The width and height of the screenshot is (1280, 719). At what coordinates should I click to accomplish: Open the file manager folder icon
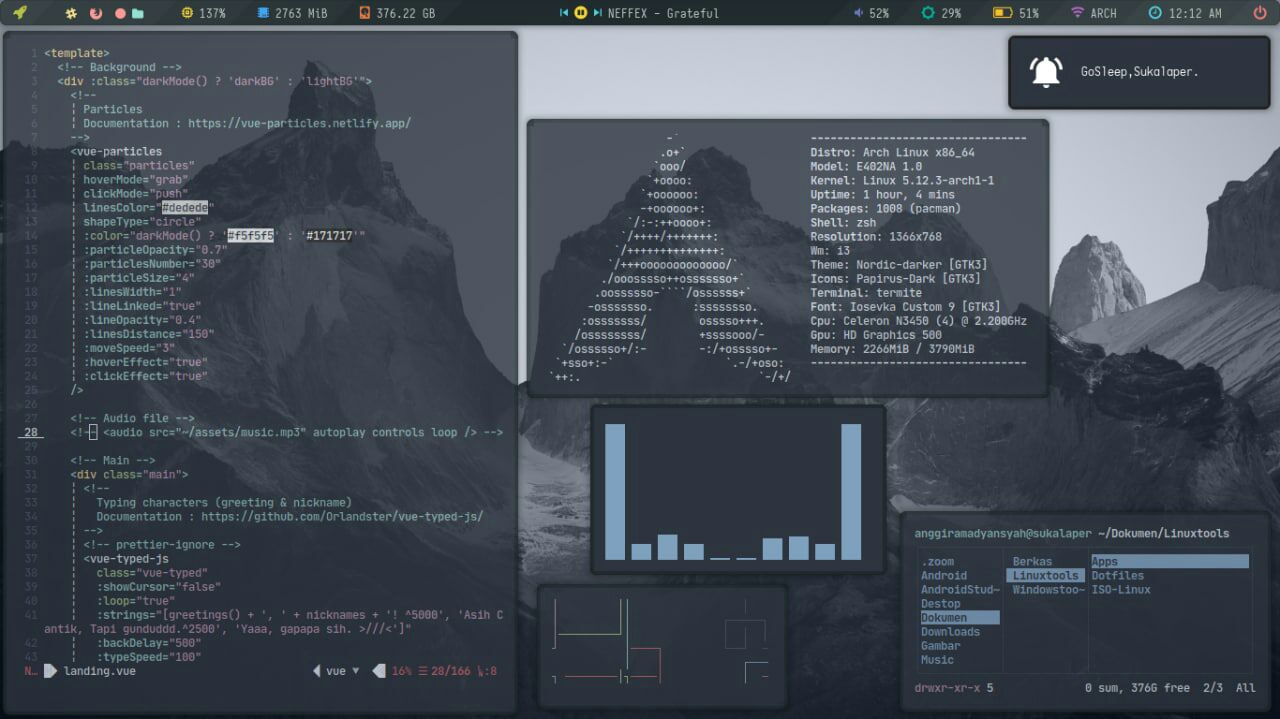tap(138, 14)
